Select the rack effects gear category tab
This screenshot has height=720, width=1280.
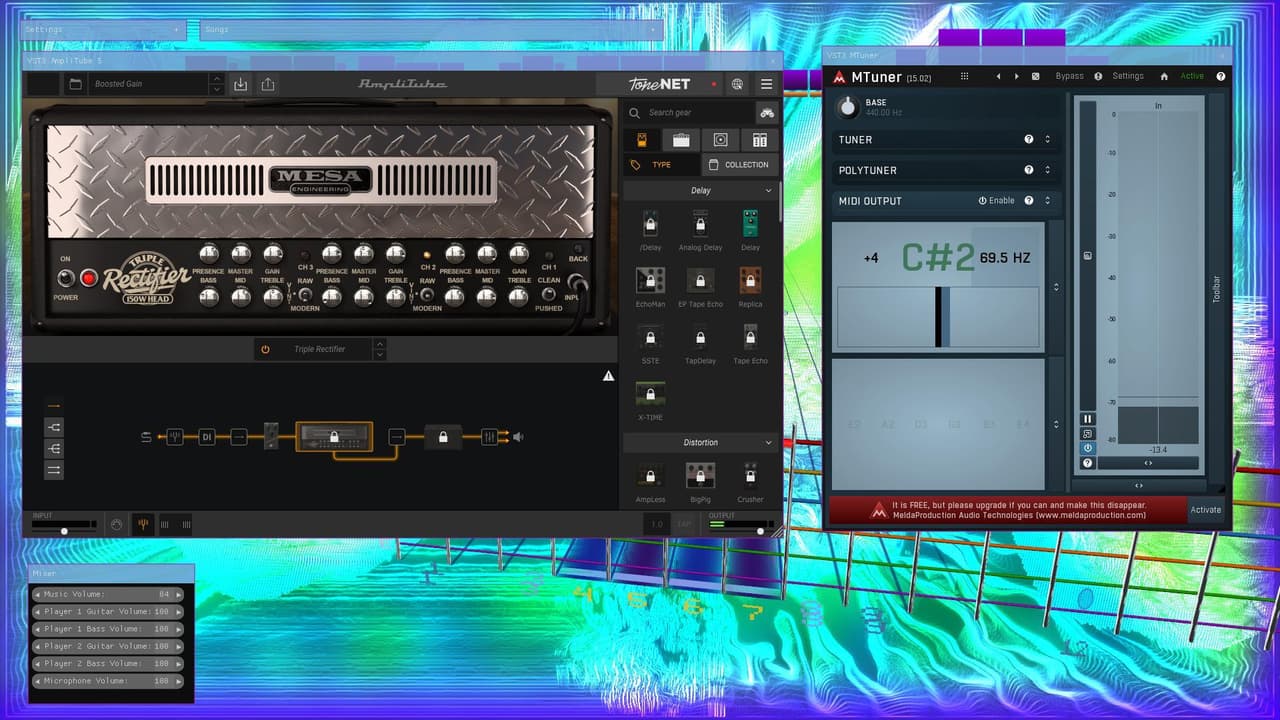click(x=759, y=140)
